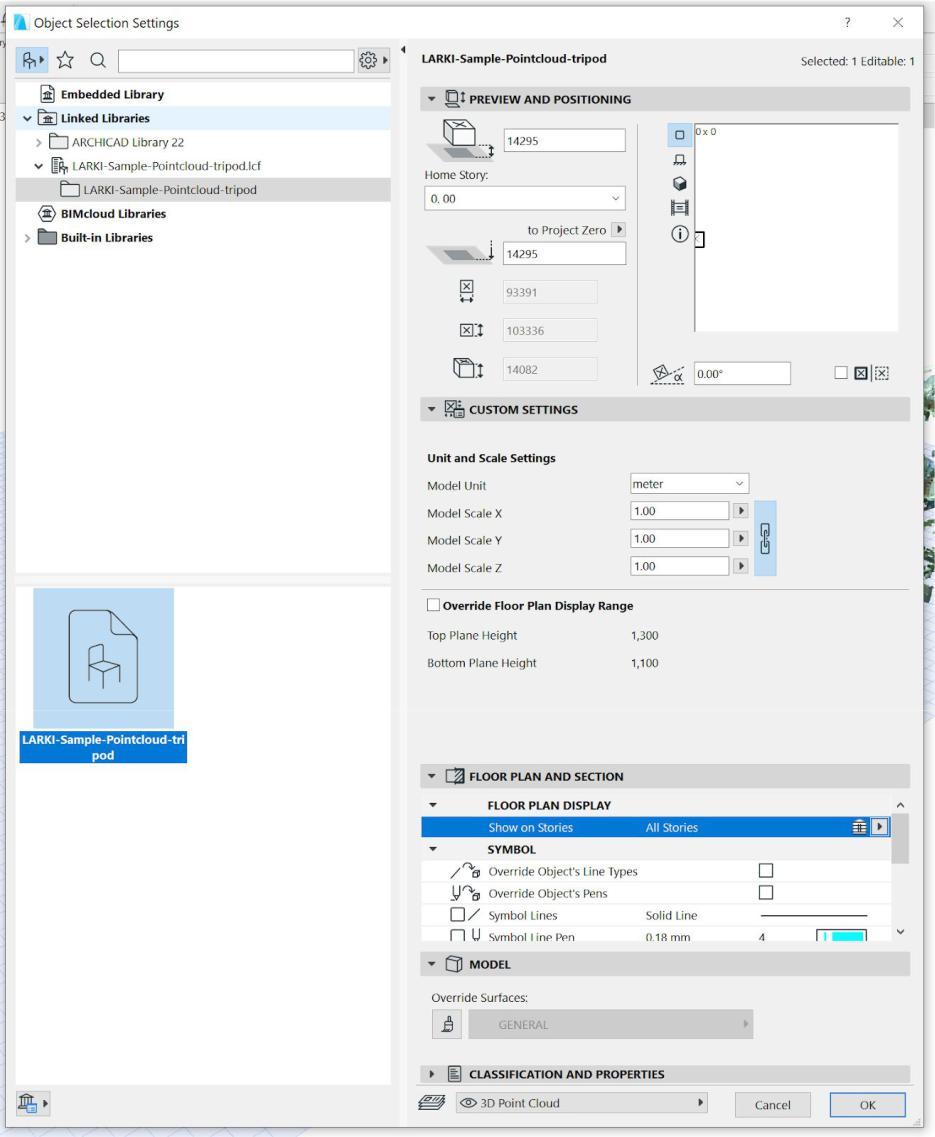
Task: Check Override Object's Line Types
Action: (766, 870)
